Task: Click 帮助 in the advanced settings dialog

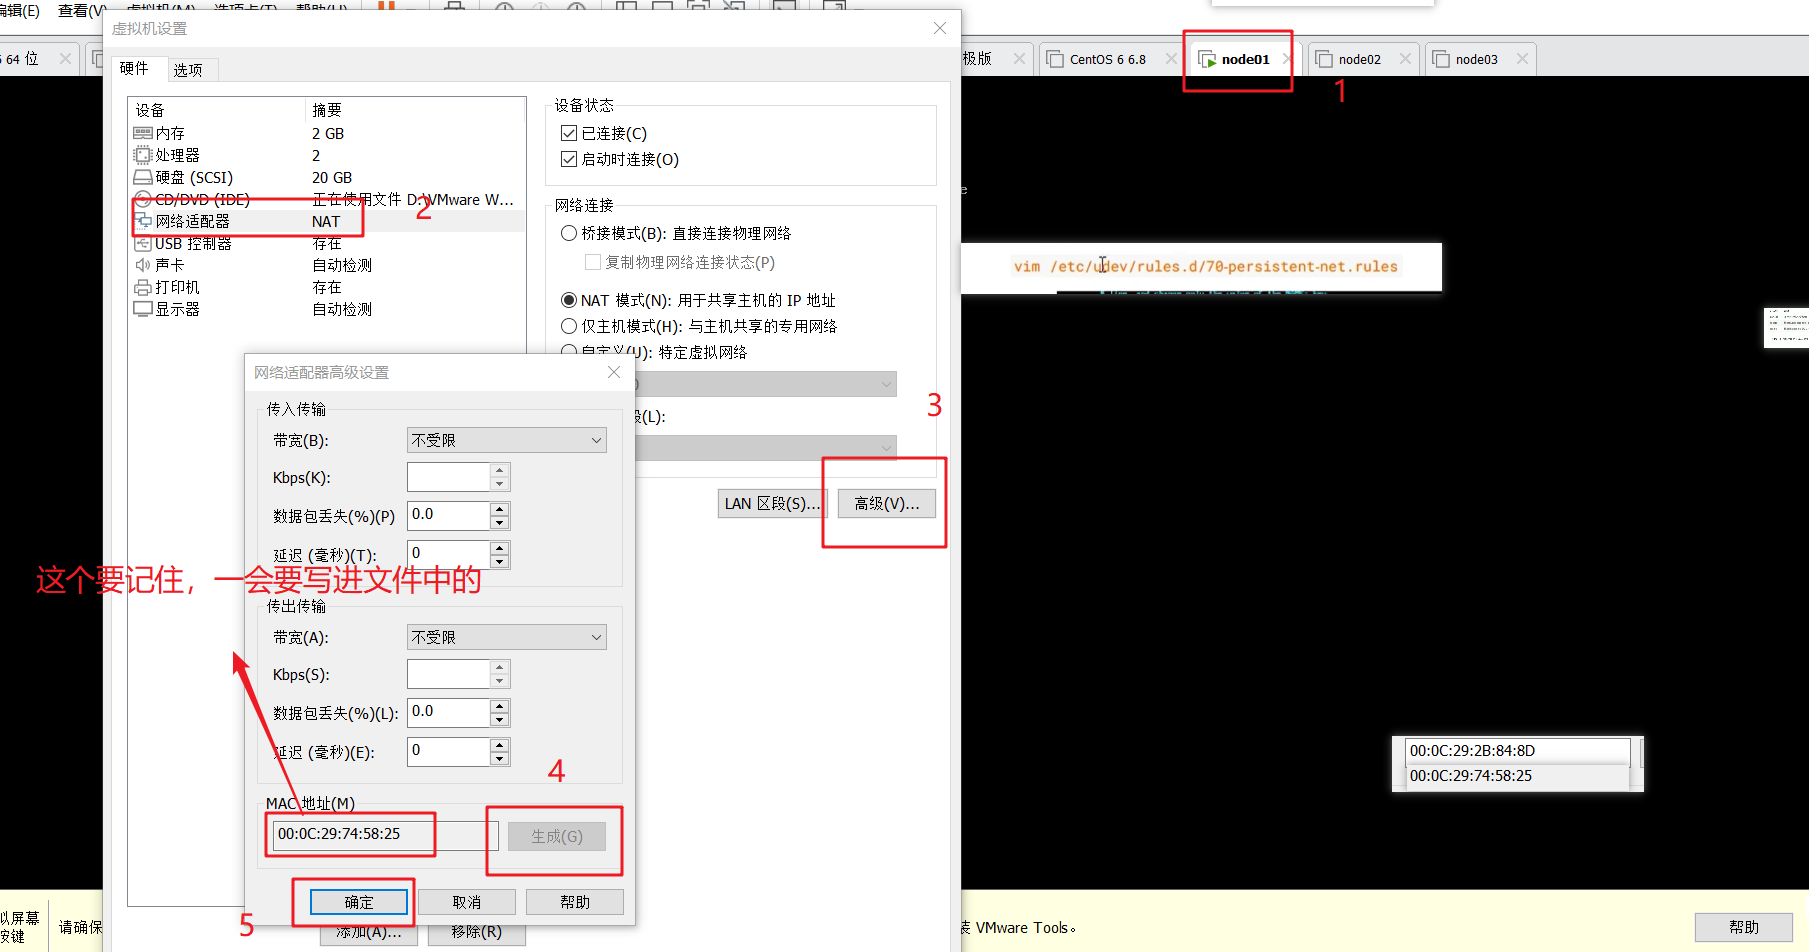Action: [x=575, y=902]
